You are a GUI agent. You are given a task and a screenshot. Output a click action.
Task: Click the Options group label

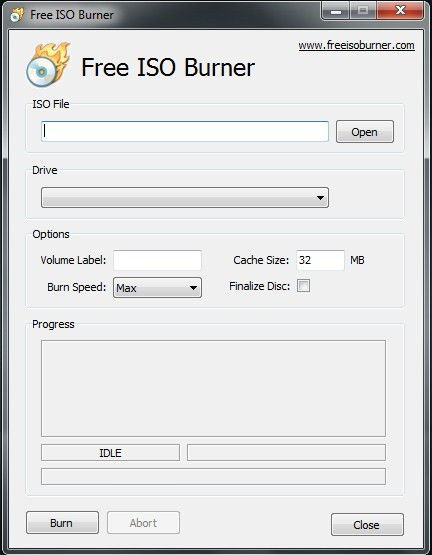[51, 234]
